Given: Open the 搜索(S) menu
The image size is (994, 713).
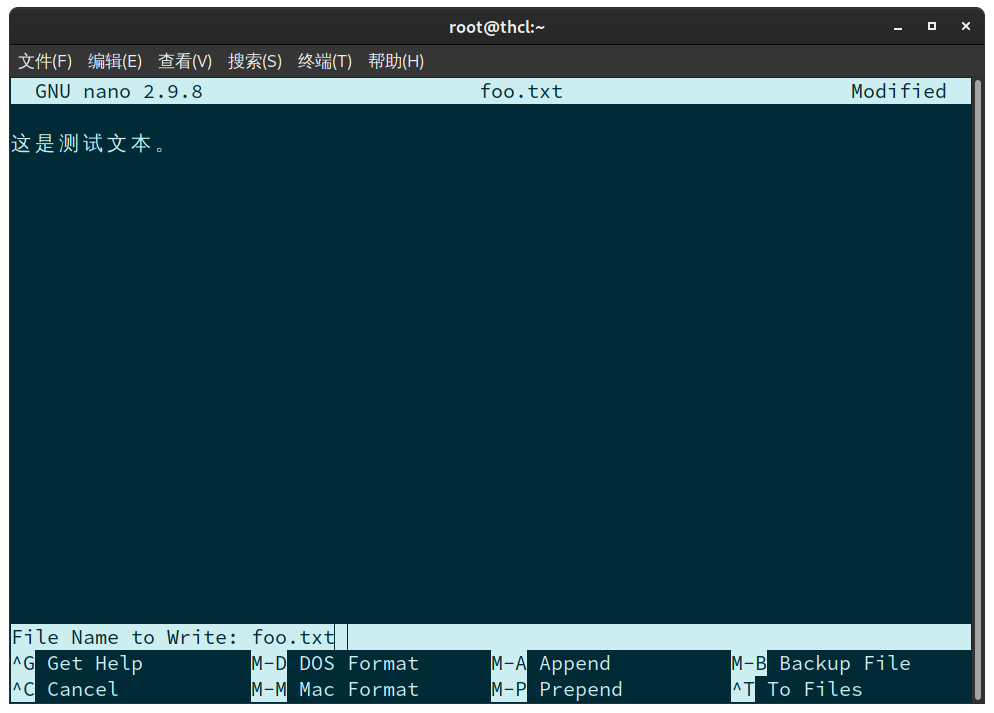Looking at the screenshot, I should [255, 61].
